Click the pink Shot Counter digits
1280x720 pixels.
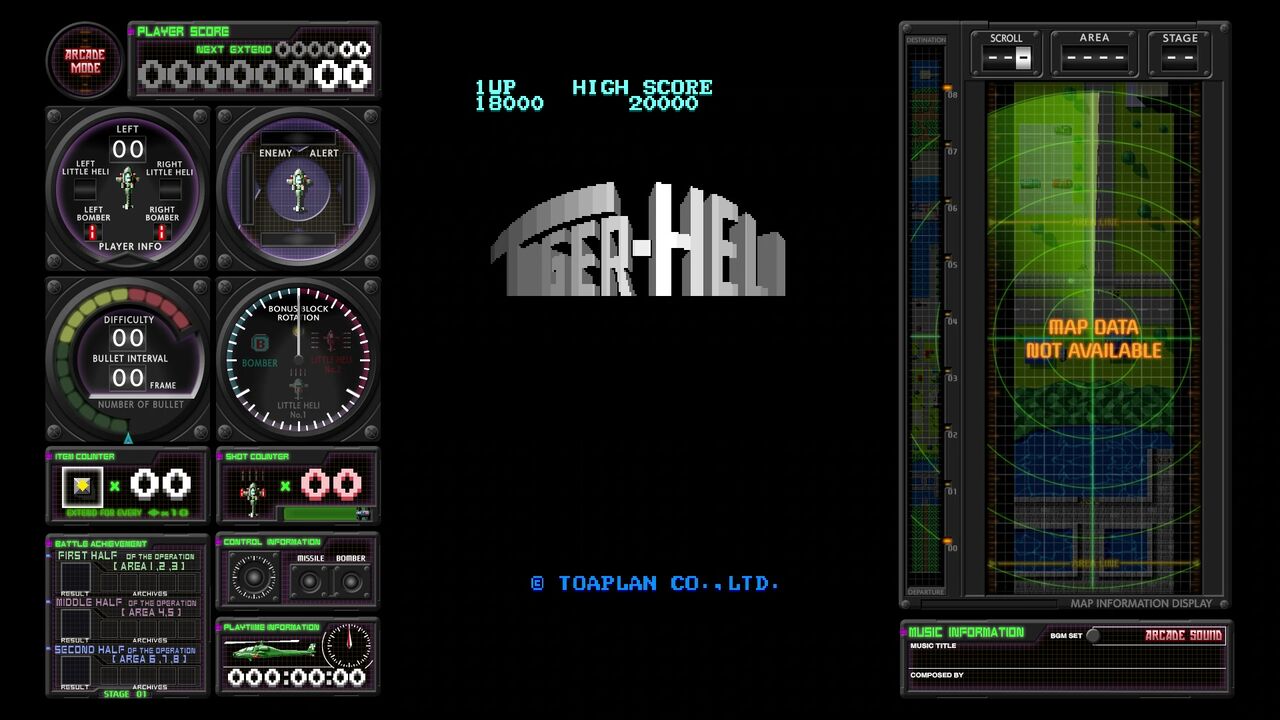pos(332,486)
